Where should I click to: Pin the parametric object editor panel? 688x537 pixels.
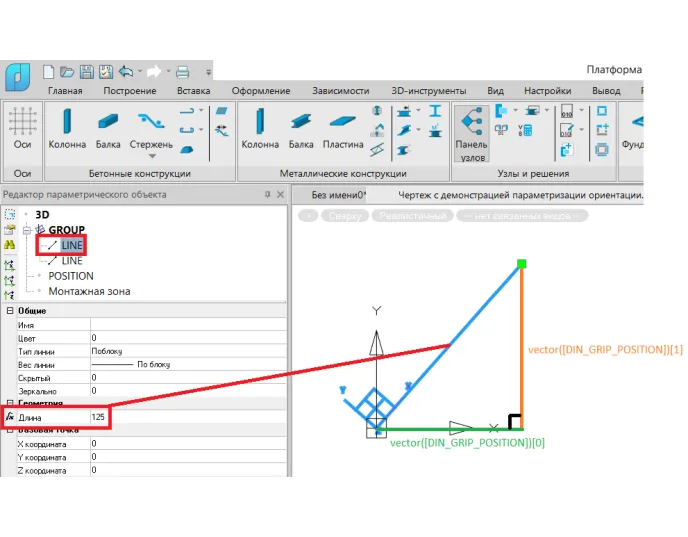pyautogui.click(x=268, y=194)
